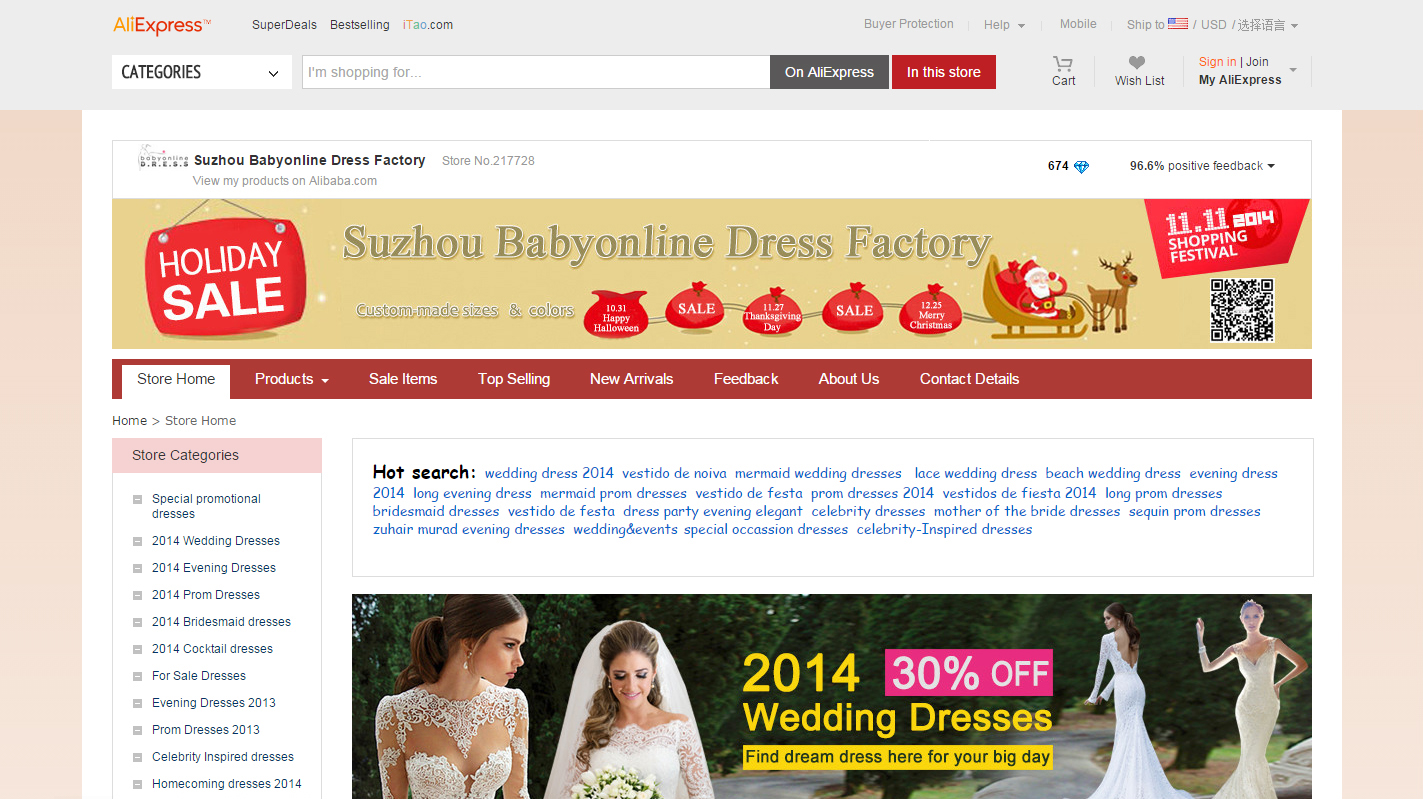
Task: Open For Sale Dresses category
Action: (x=199, y=676)
